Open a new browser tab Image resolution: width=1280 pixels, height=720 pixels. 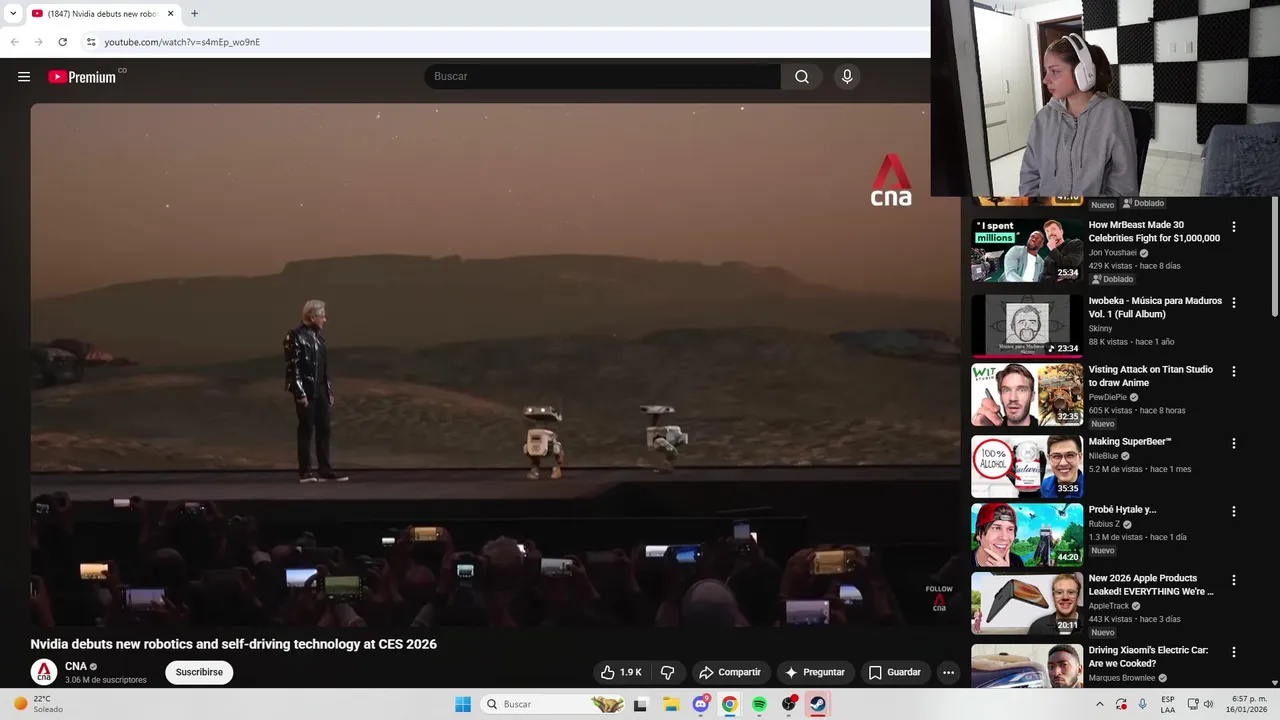coord(194,14)
